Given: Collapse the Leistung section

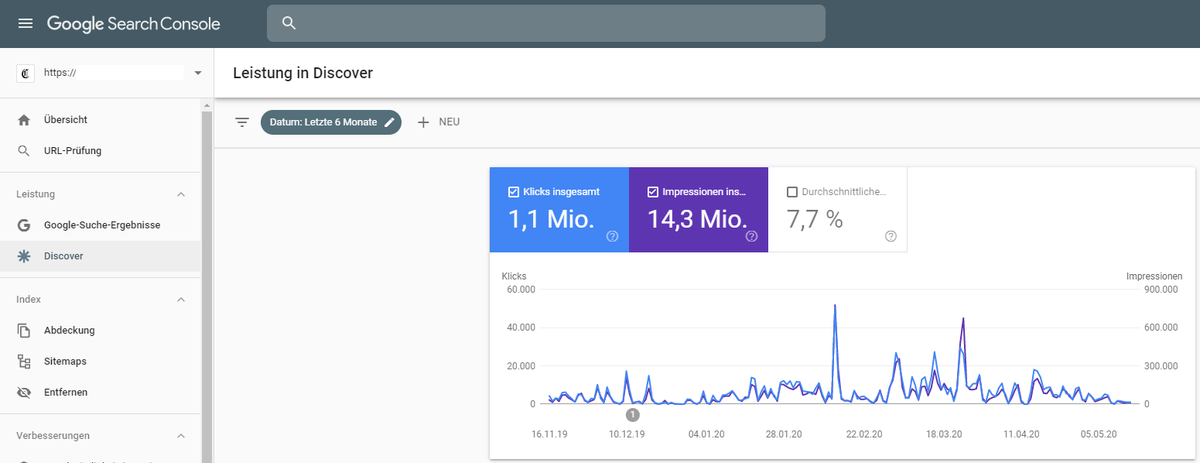Looking at the screenshot, I should point(181,194).
